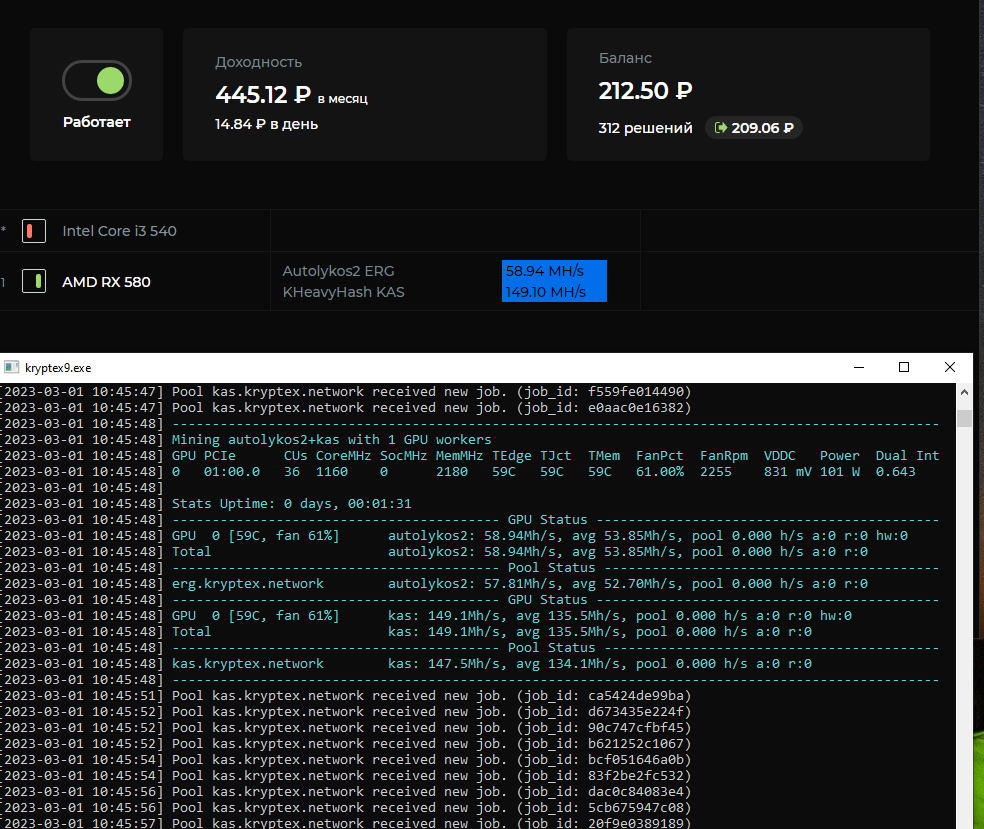Click the FanRpm 2255 value in console
This screenshot has height=829, width=984.
716,472
